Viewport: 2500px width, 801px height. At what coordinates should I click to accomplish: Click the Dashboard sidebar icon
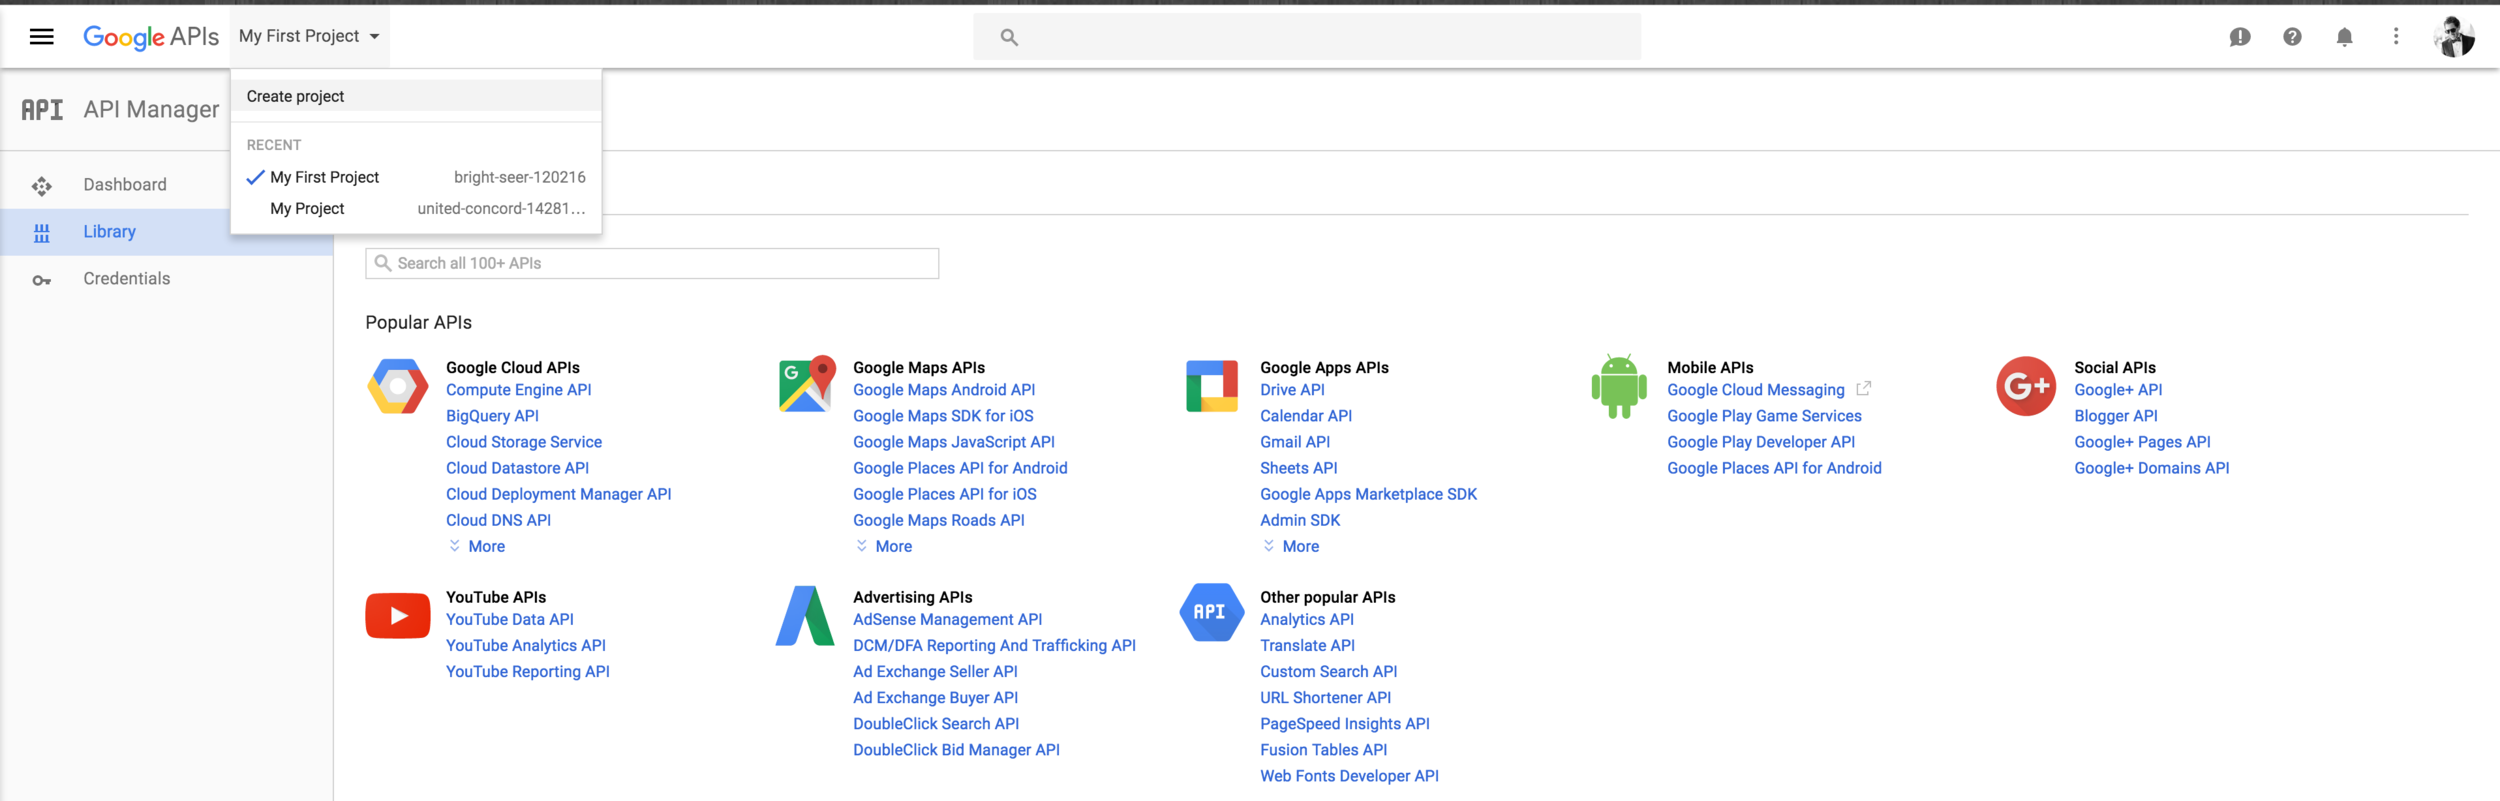tap(41, 186)
